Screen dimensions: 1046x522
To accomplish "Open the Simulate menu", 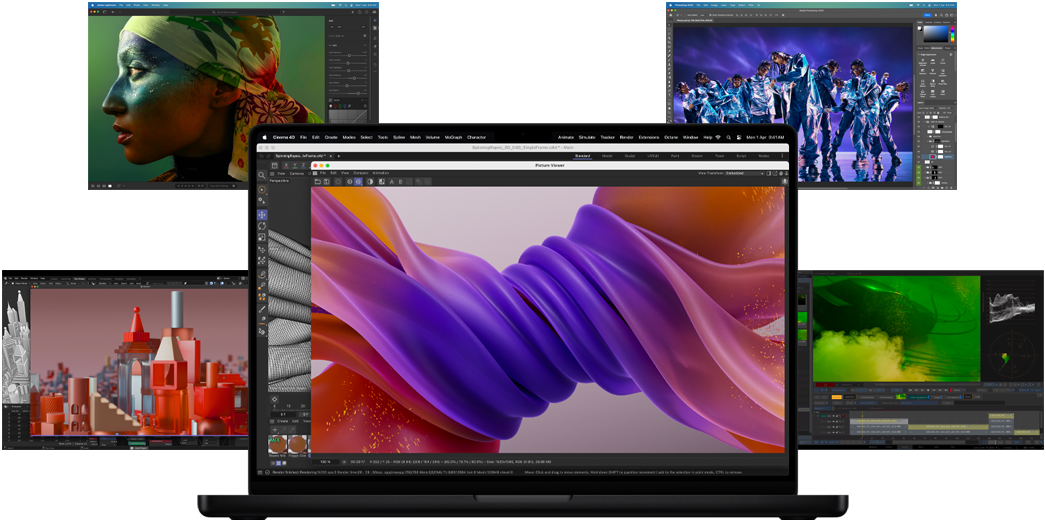I will pyautogui.click(x=587, y=137).
